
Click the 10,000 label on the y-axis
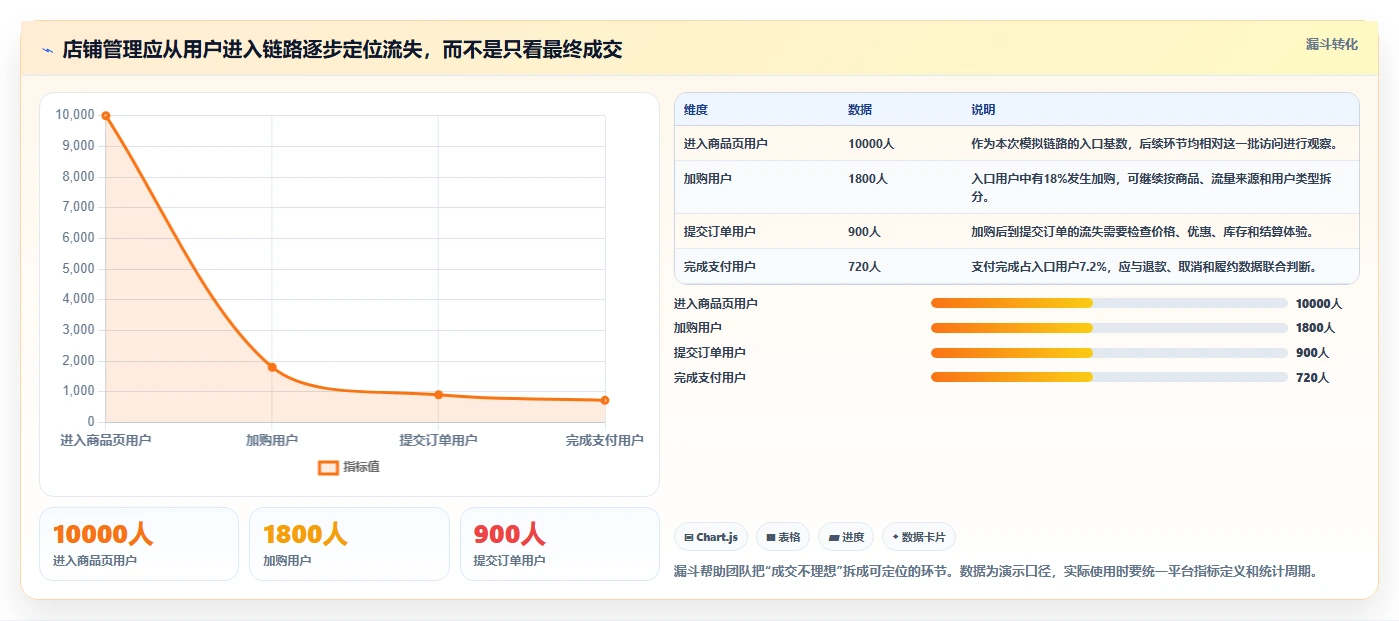point(75,115)
